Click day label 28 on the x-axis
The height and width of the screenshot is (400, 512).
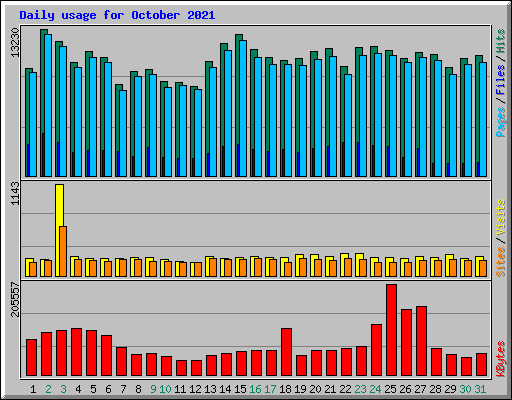(435, 389)
